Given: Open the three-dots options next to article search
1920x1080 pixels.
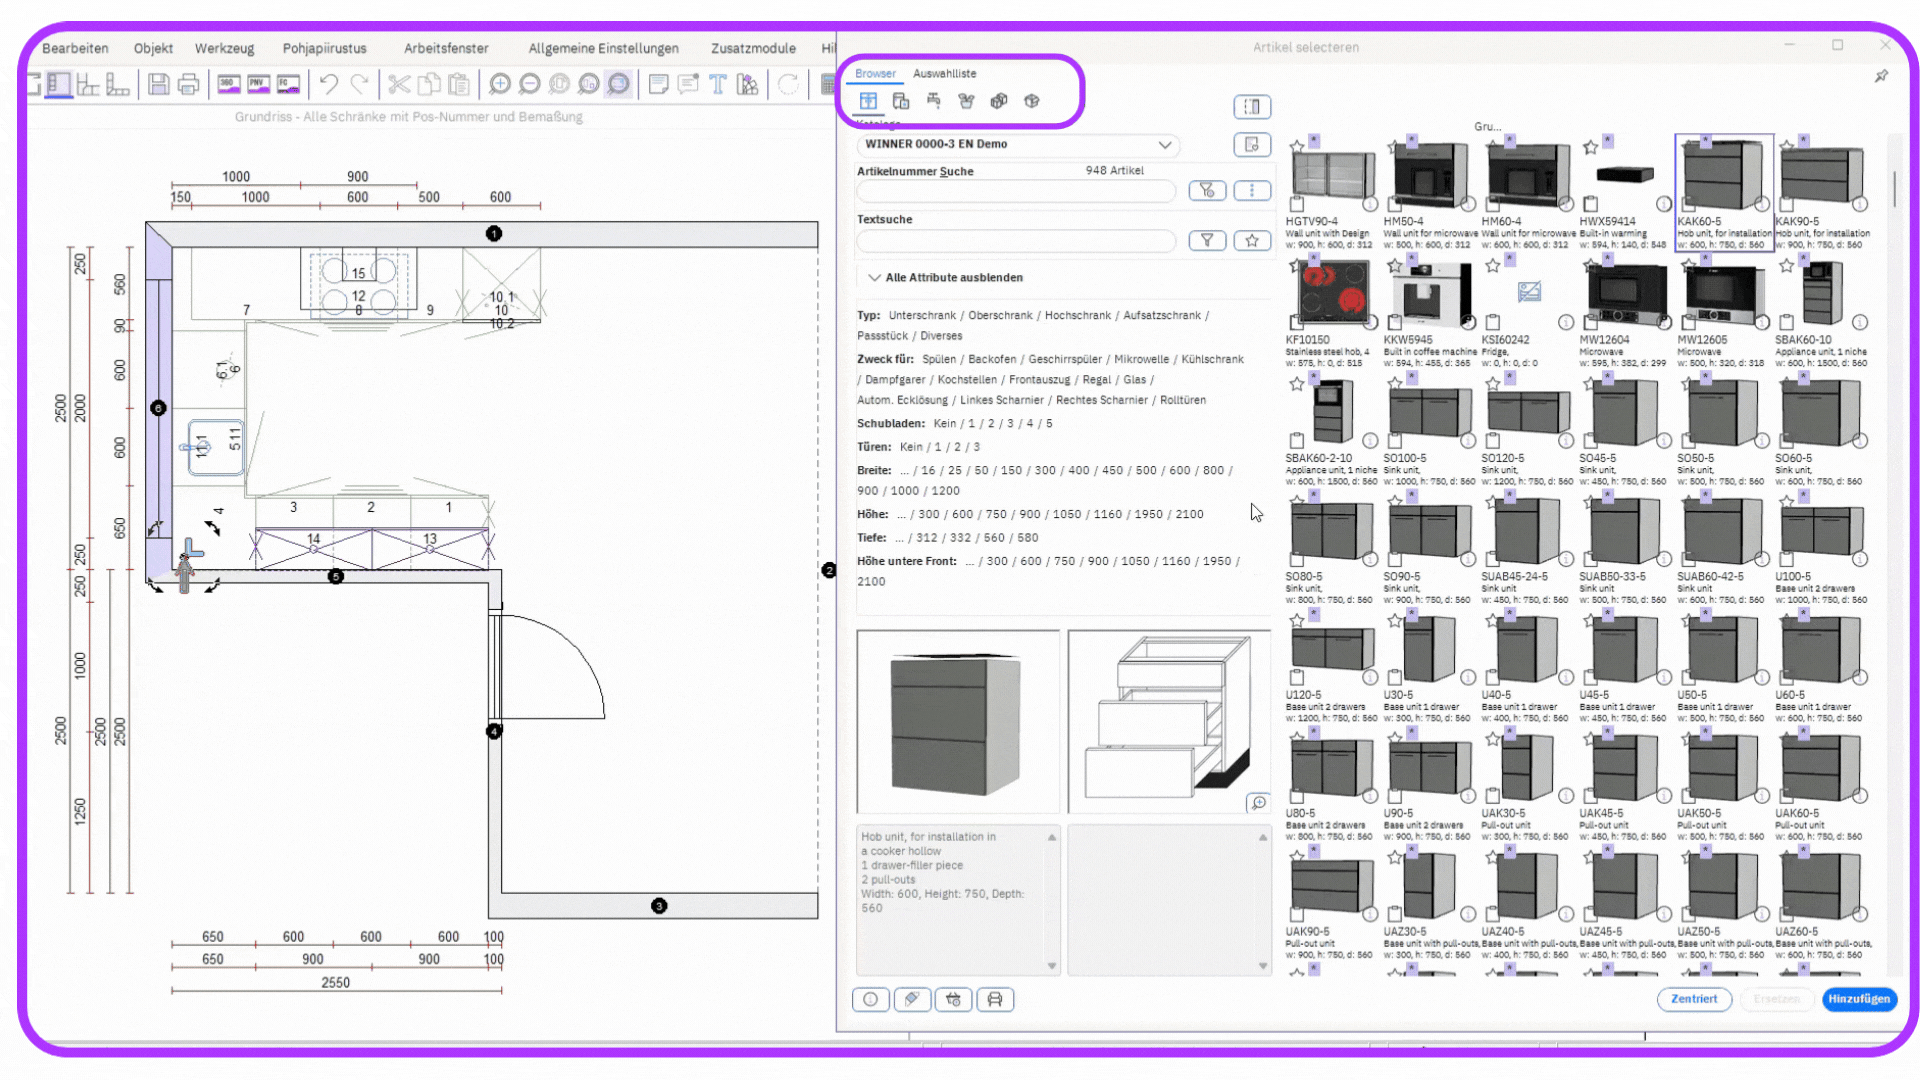Looking at the screenshot, I should click(x=1252, y=191).
